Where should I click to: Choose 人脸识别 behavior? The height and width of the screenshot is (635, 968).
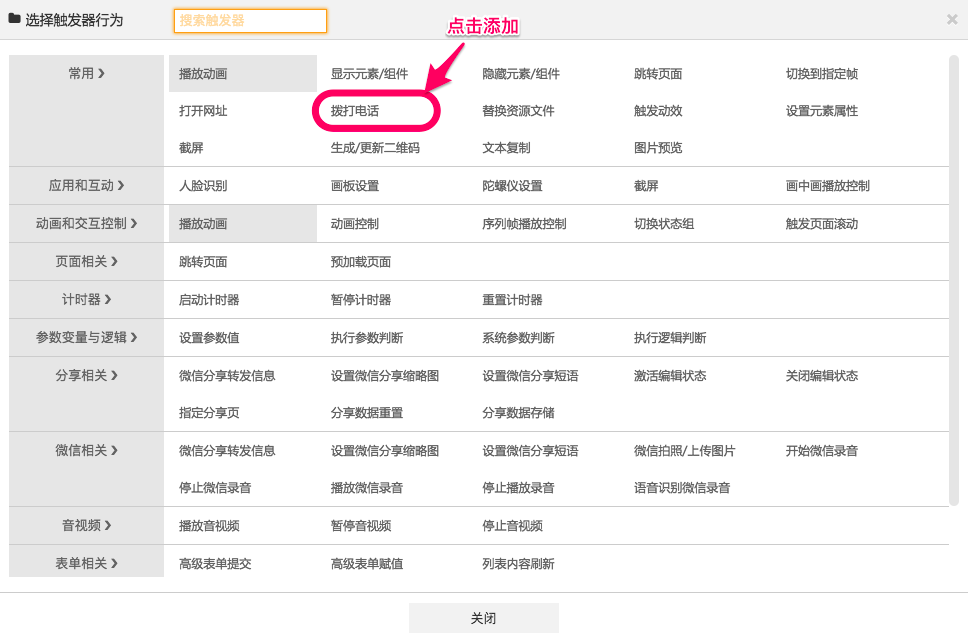click(x=203, y=186)
